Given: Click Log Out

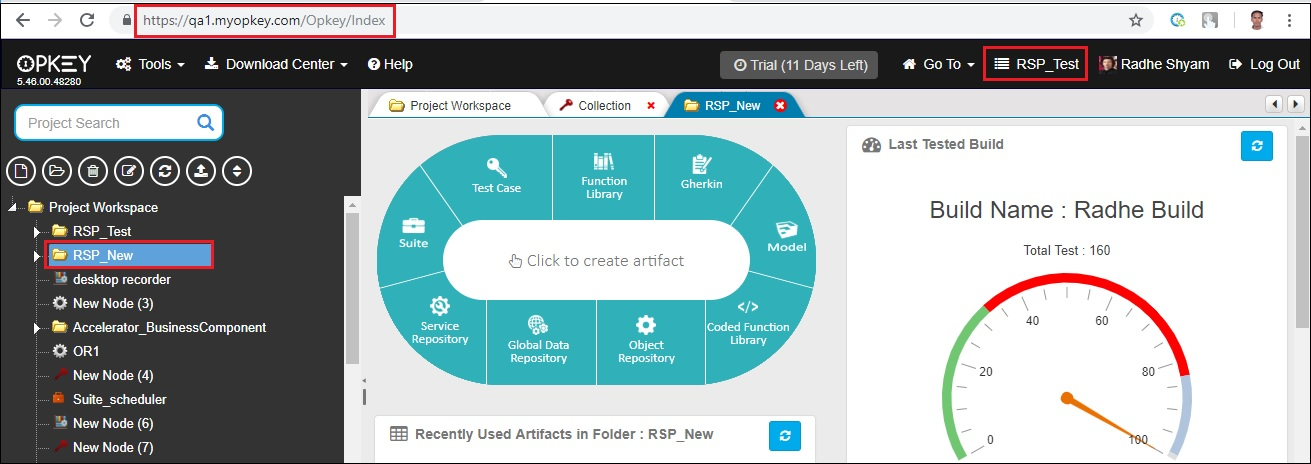Looking at the screenshot, I should [1264, 64].
